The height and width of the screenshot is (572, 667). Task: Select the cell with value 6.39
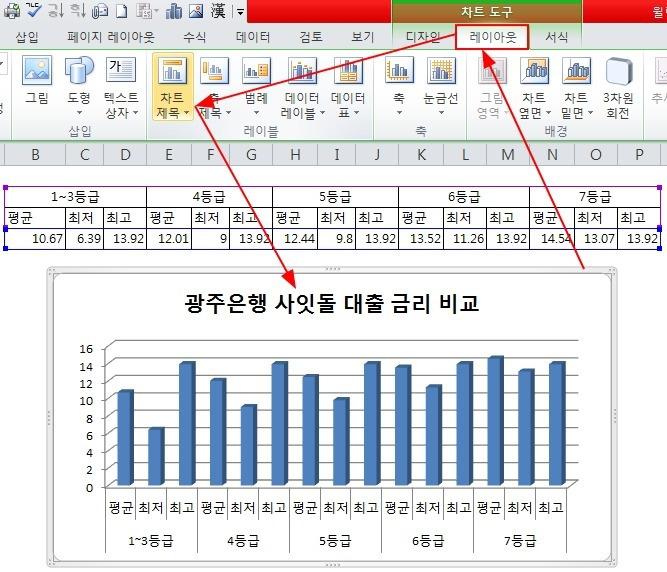[x=85, y=239]
